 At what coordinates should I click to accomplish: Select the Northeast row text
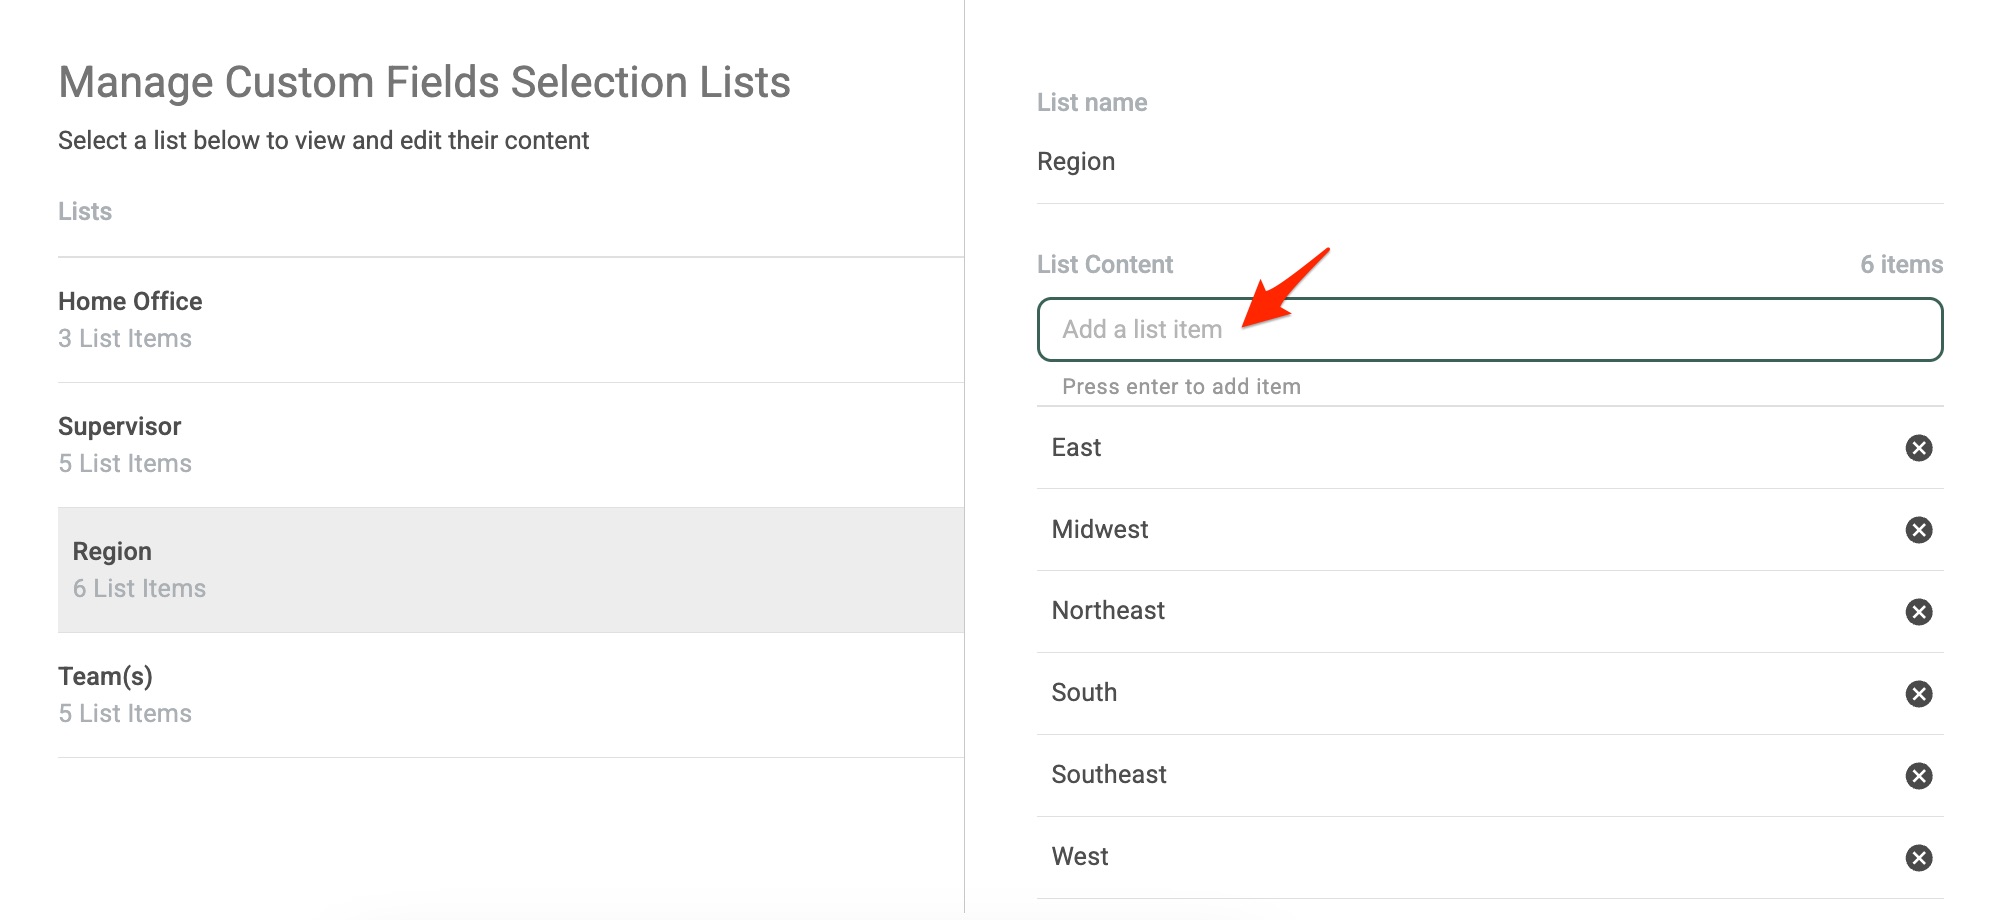pyautogui.click(x=1108, y=611)
